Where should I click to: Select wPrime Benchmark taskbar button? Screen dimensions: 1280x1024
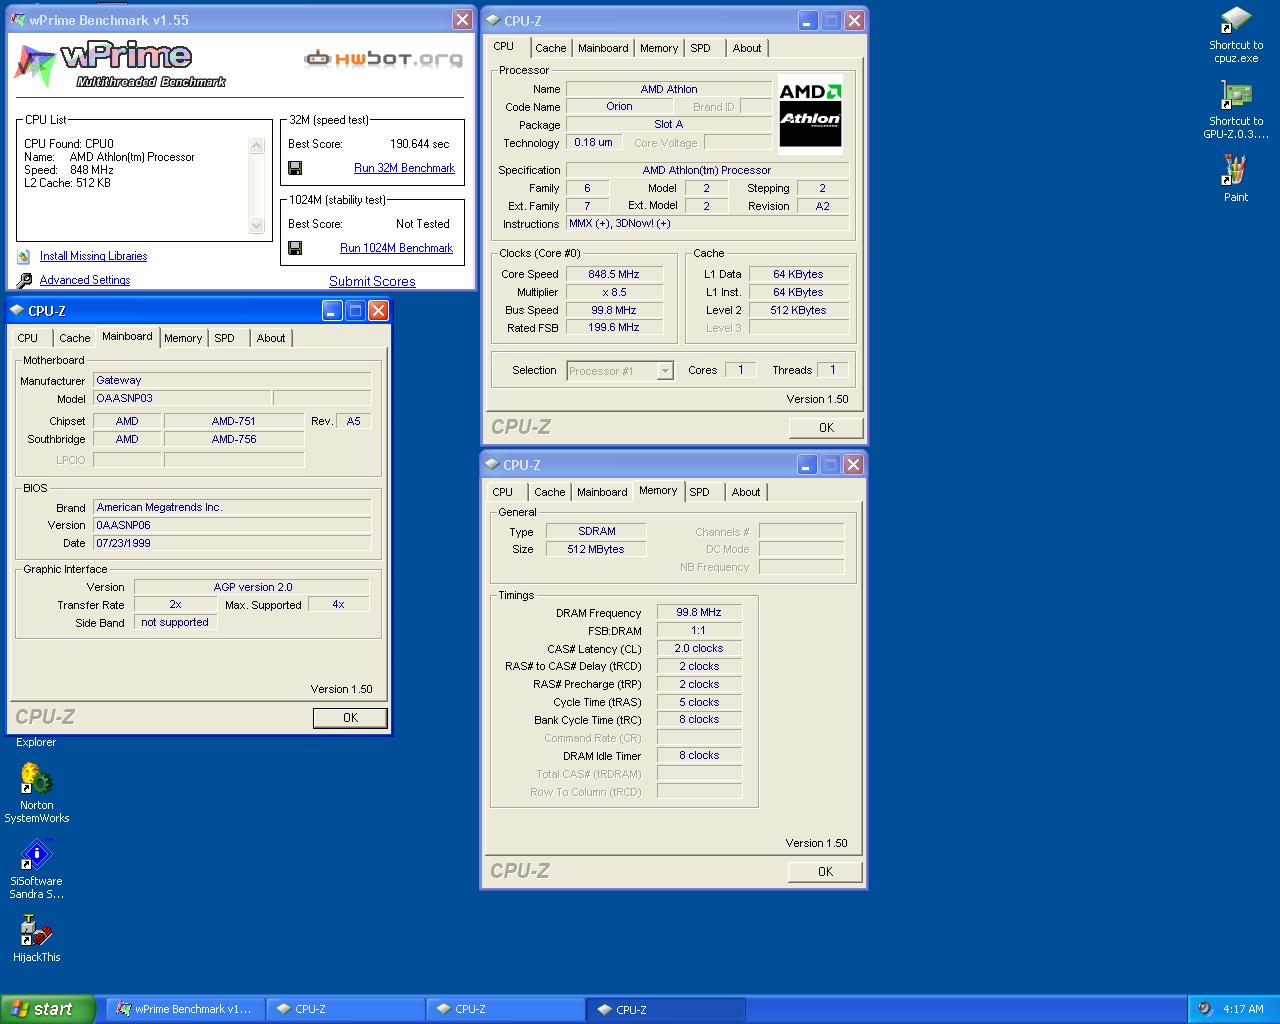[185, 1009]
